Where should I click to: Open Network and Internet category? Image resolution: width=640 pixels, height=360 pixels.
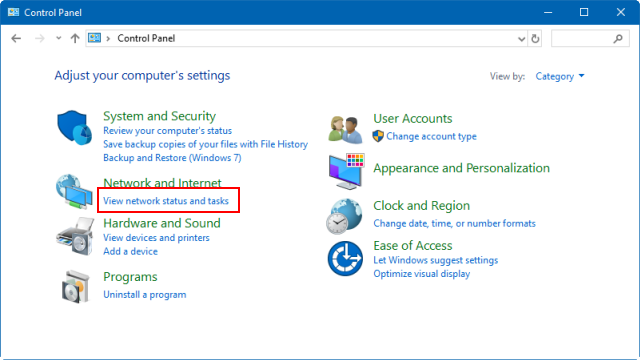point(162,182)
